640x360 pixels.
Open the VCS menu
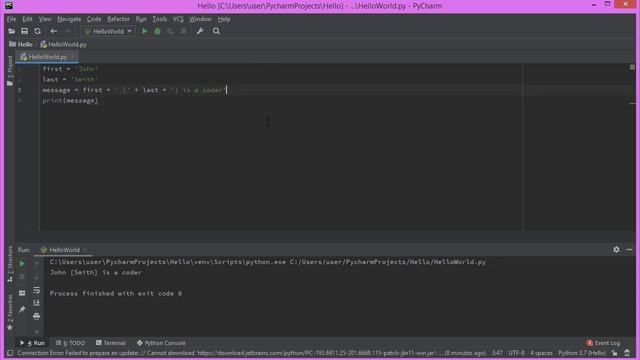coord(178,19)
